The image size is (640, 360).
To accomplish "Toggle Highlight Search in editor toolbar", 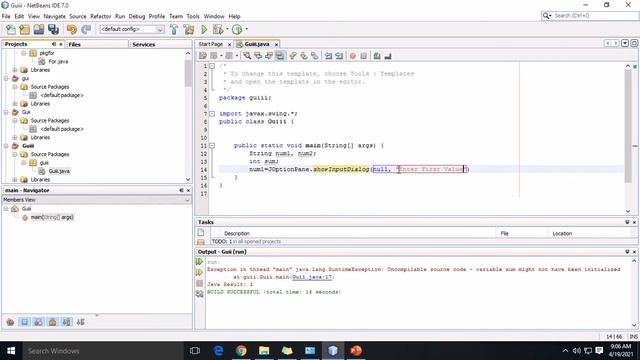I will 280,56.
